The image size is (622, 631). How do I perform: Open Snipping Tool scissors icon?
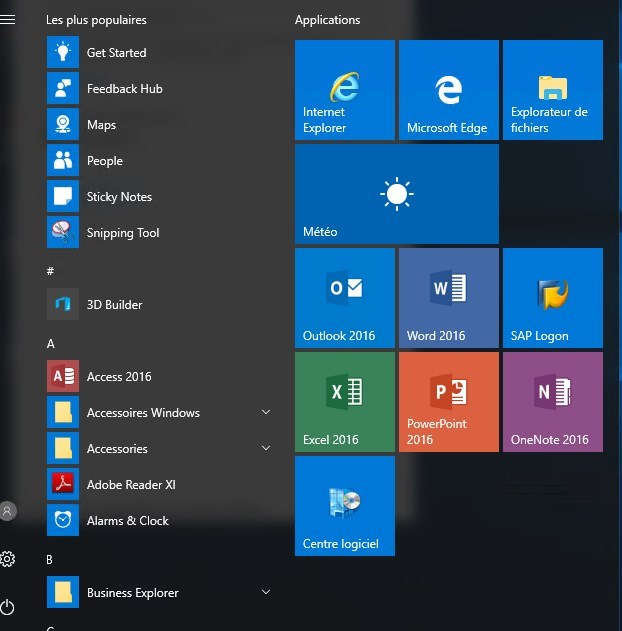point(63,232)
